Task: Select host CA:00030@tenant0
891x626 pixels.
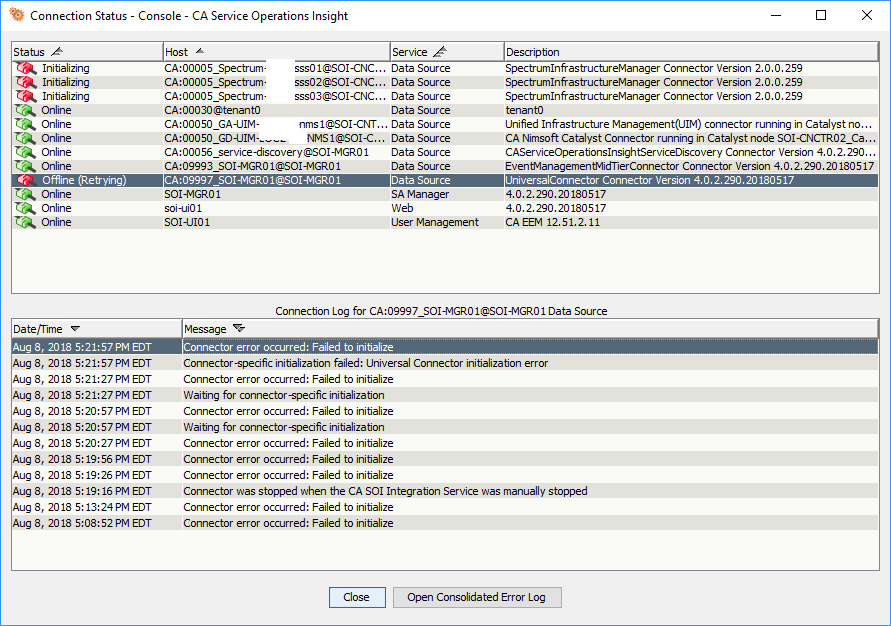Action: [x=213, y=110]
